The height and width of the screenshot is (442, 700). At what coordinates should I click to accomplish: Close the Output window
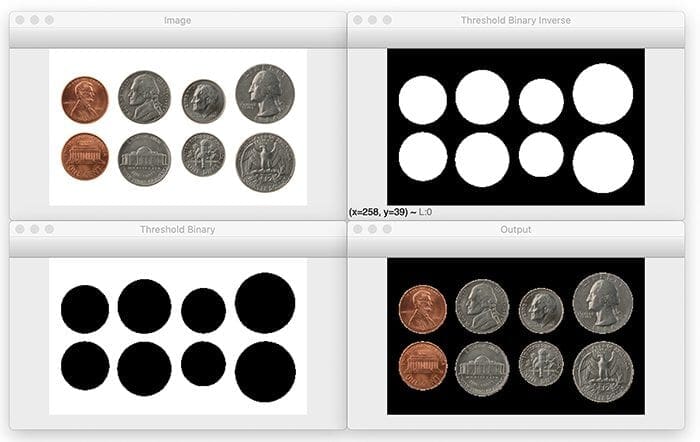point(357,230)
